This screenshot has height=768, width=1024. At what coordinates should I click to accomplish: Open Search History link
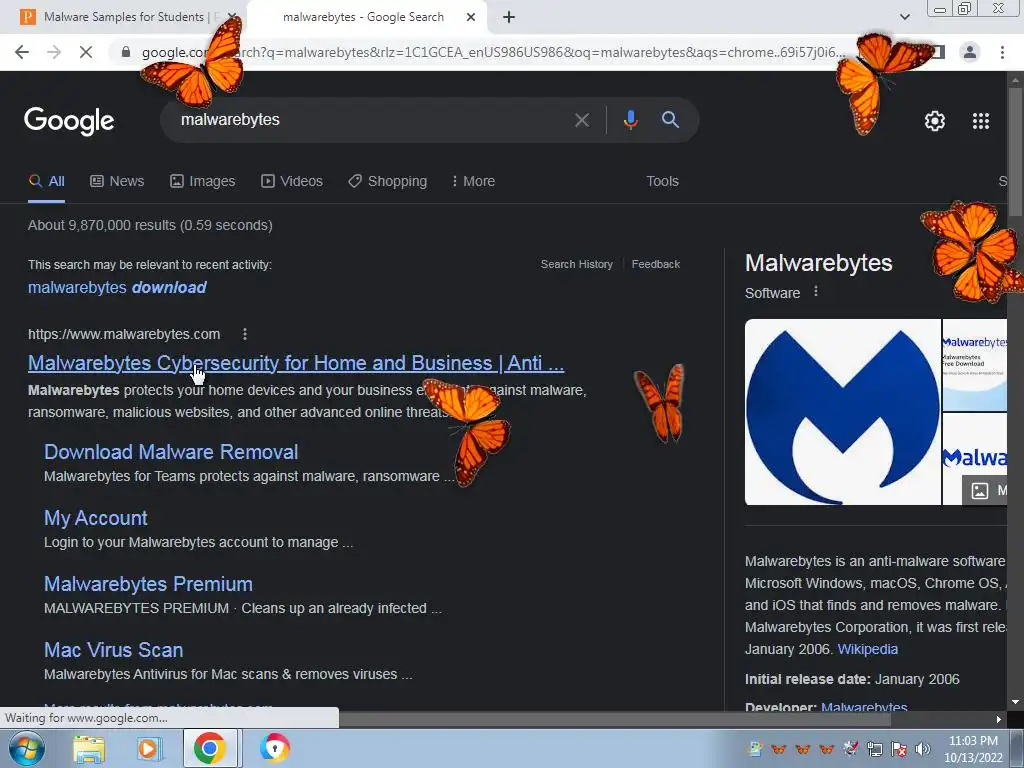[577, 264]
